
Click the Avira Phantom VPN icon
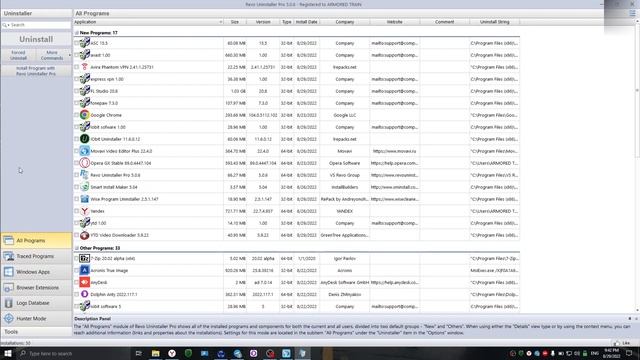(84, 67)
